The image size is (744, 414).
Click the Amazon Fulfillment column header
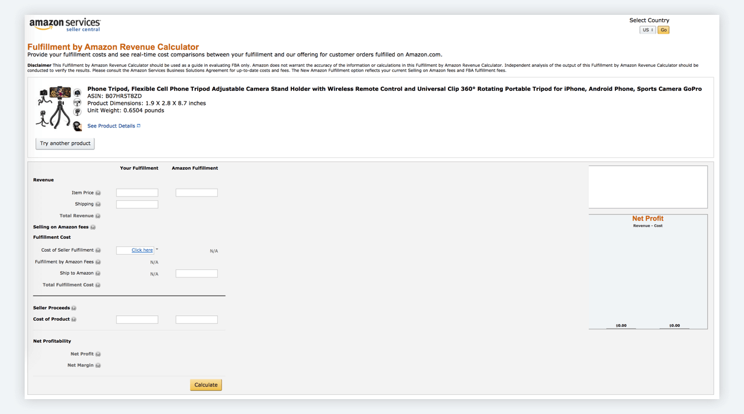click(x=195, y=168)
